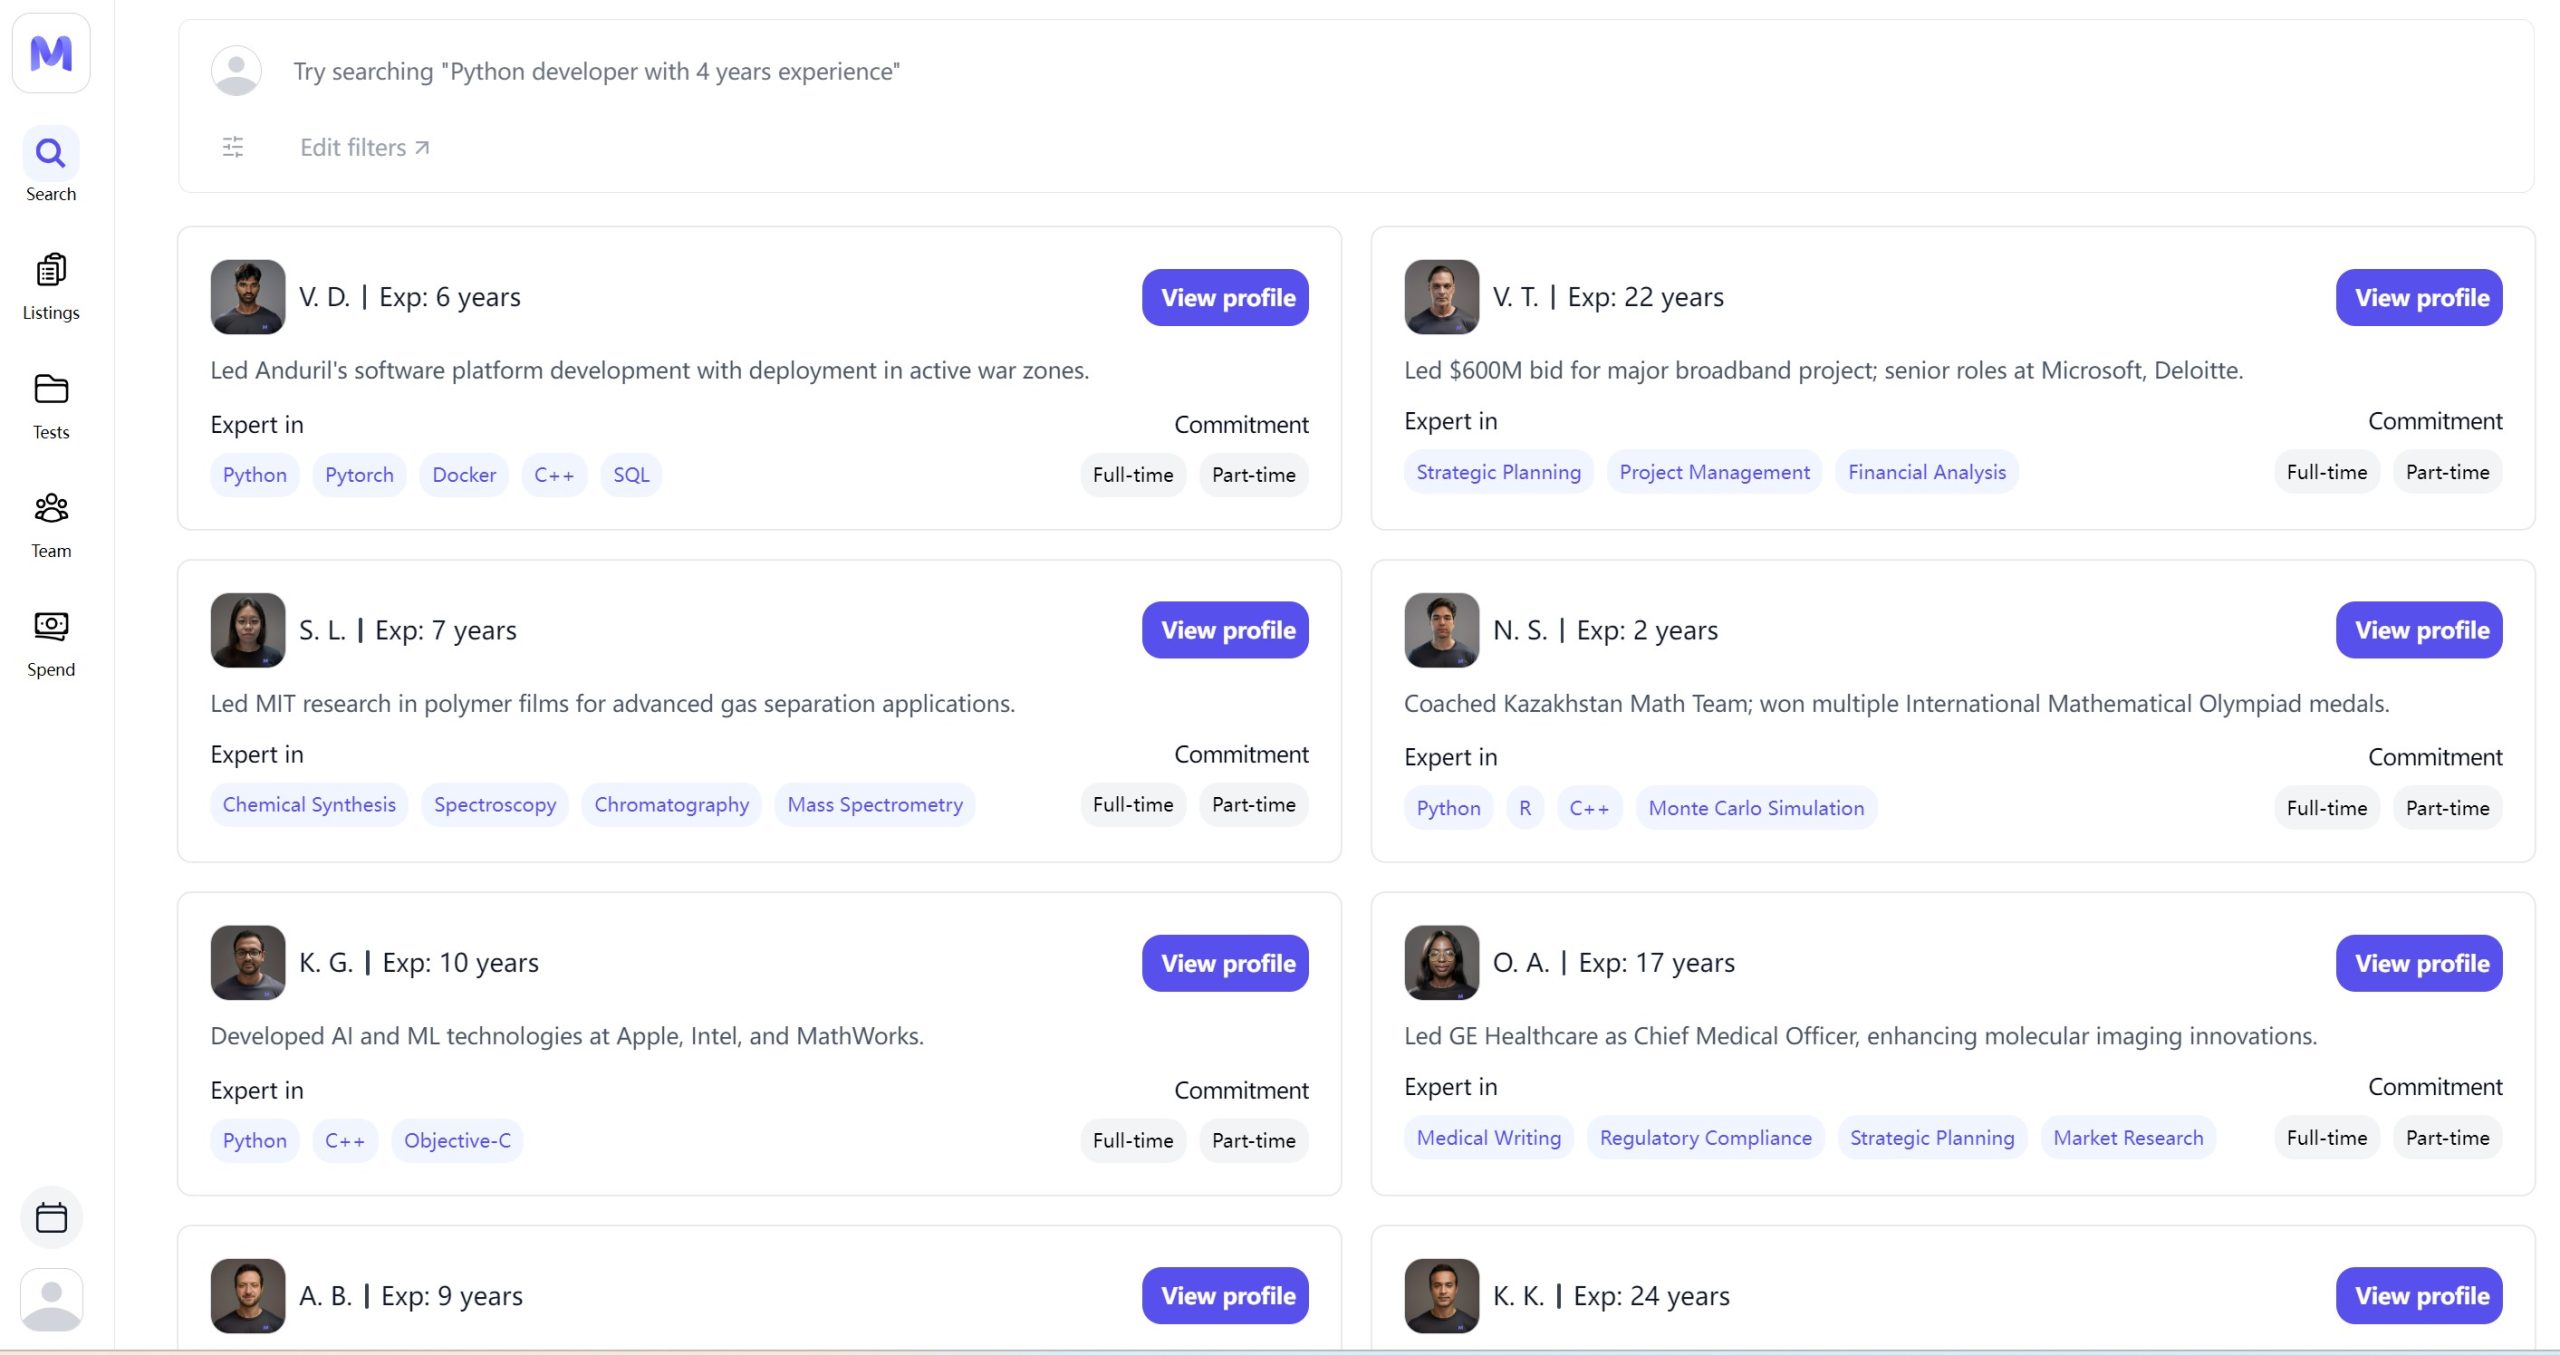Screen dimensions: 2560x1355
Task: Click Full-time chip on S. L. card
Action: click(1132, 805)
